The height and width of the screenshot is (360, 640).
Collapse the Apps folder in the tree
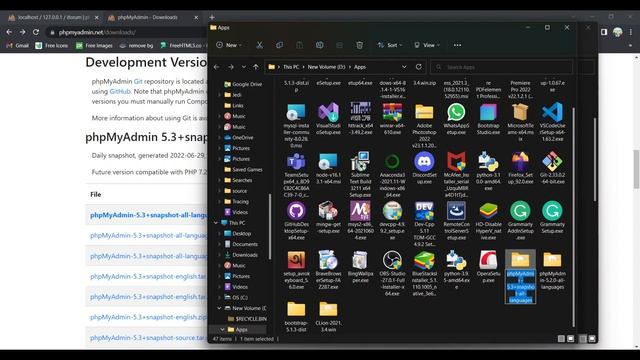click(222, 329)
